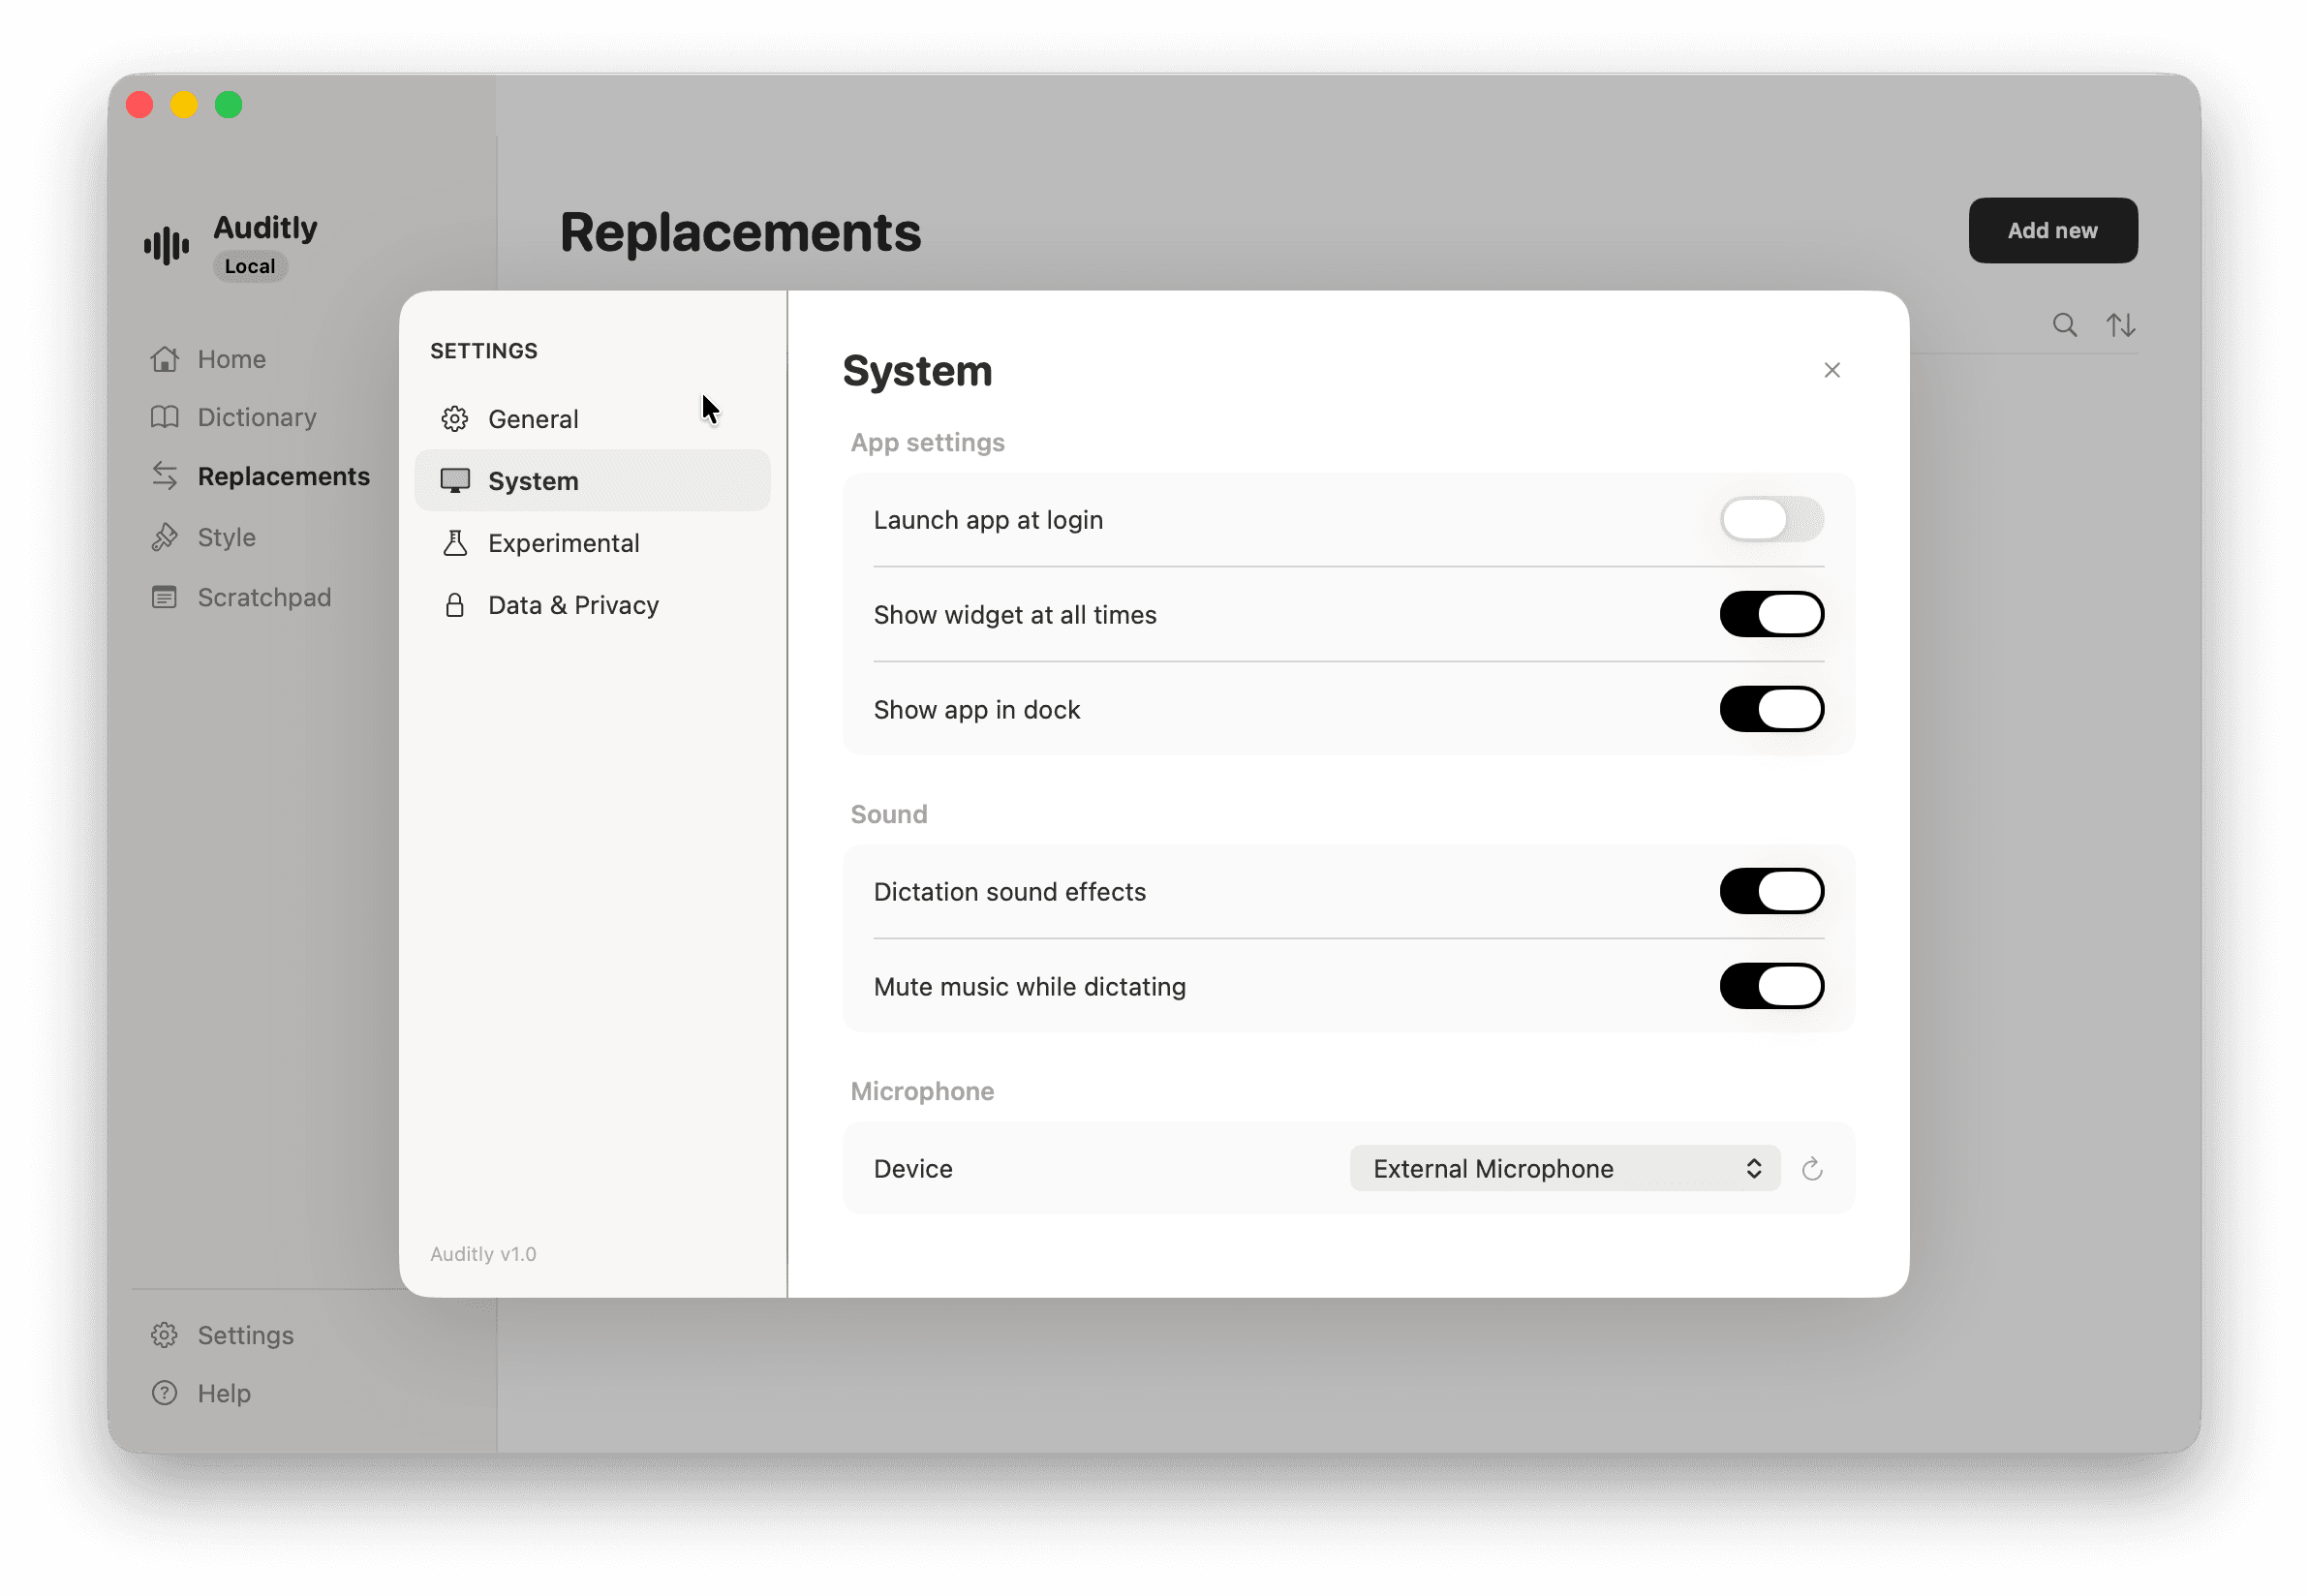Image resolution: width=2309 pixels, height=1596 pixels.
Task: Enable Launch app at login
Action: 1771,519
